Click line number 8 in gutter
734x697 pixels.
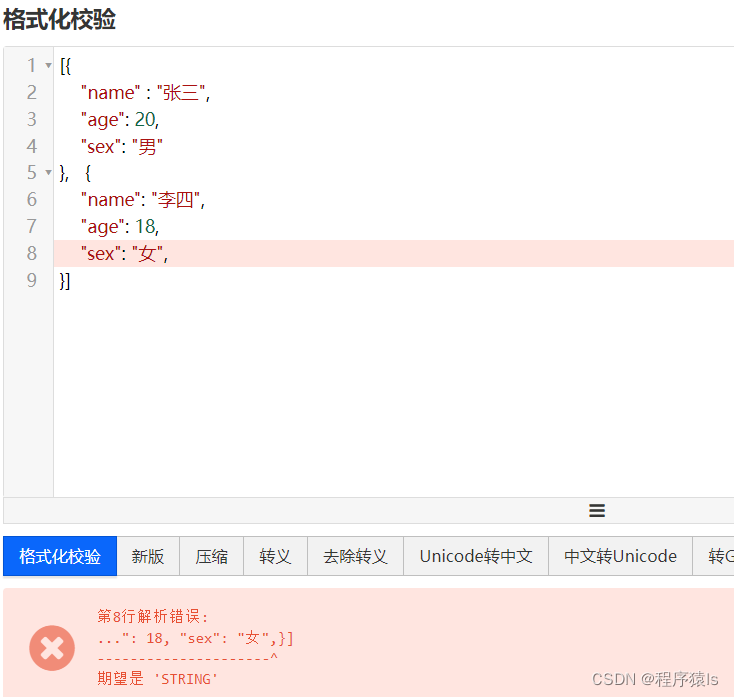click(32, 253)
